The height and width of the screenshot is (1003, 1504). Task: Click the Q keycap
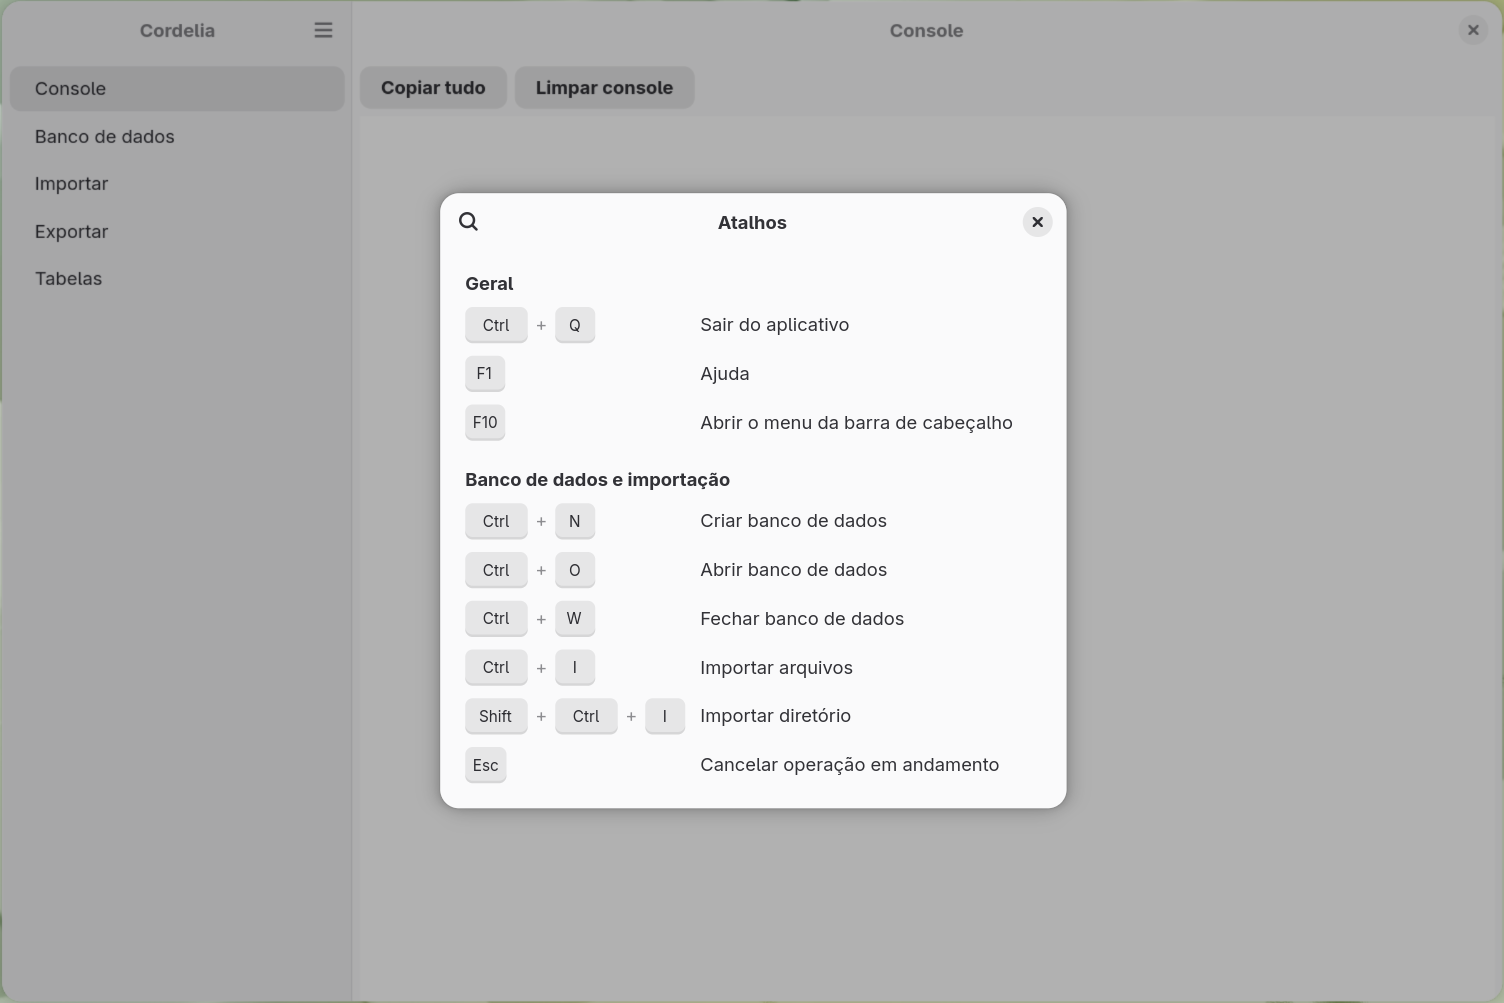(x=575, y=325)
